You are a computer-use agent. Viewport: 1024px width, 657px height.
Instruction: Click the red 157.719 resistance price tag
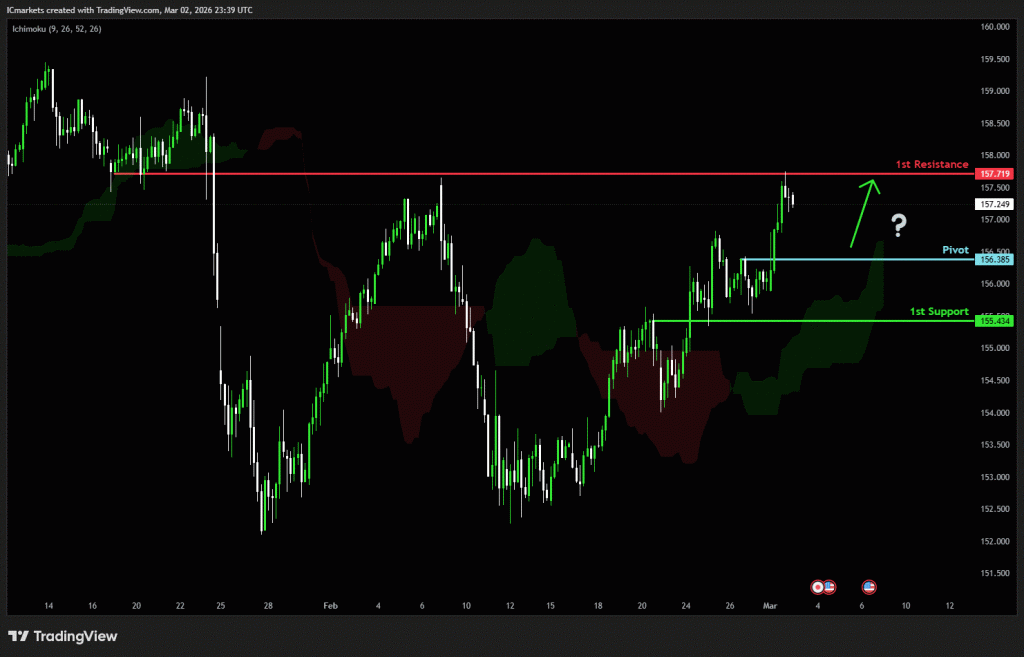tap(994, 174)
